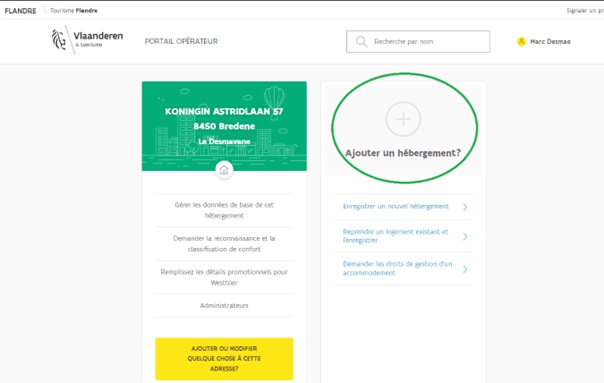
Task: Click the Marc Desmae user name
Action: [550, 42]
